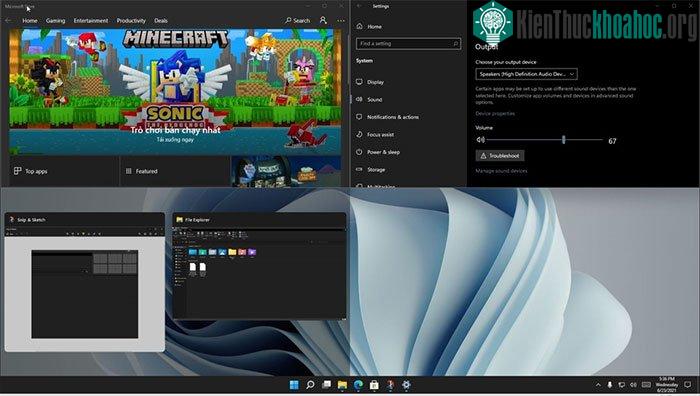Go back in the Settings window
The image size is (700, 396).
(359, 6)
